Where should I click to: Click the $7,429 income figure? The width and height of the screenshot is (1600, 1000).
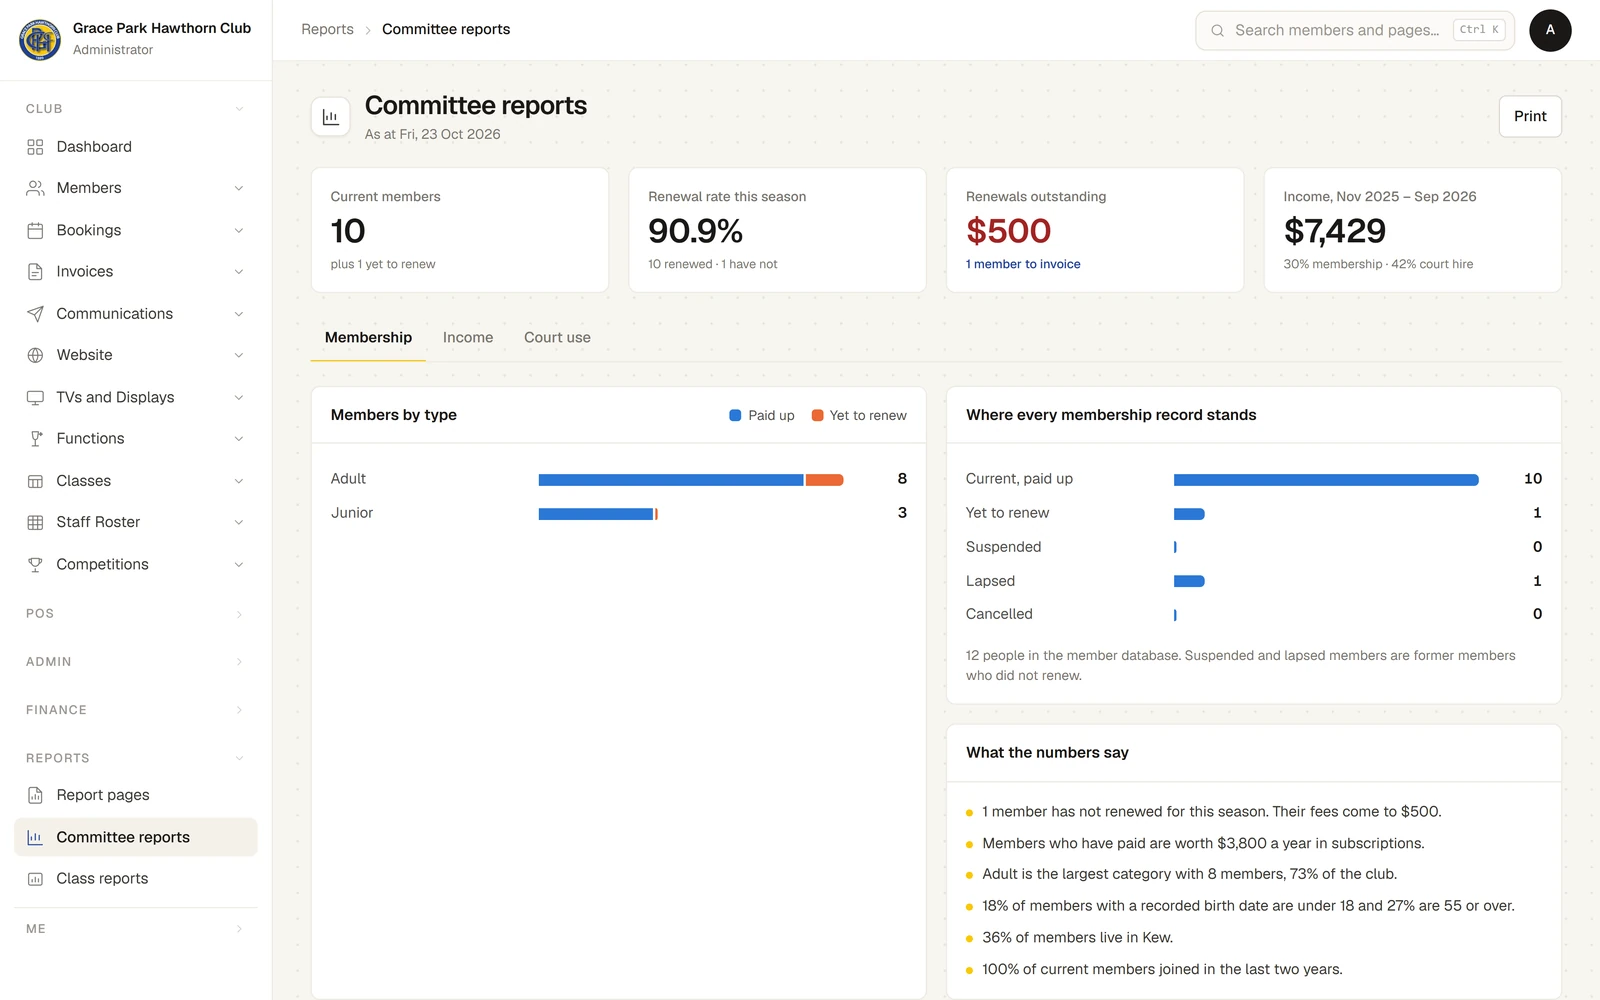(1335, 231)
